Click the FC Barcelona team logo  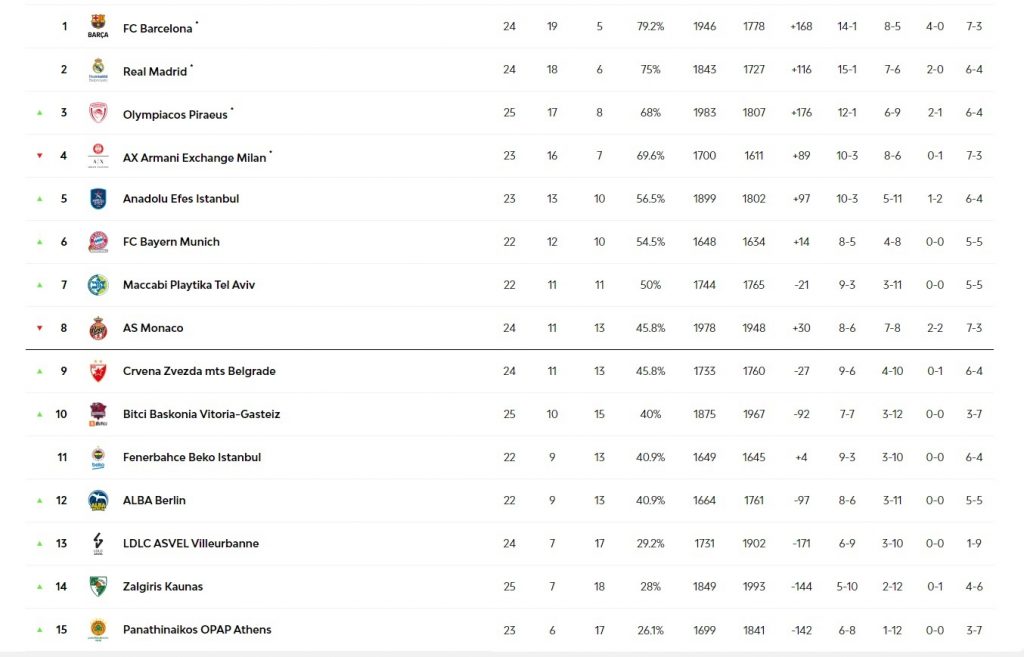(x=98, y=26)
